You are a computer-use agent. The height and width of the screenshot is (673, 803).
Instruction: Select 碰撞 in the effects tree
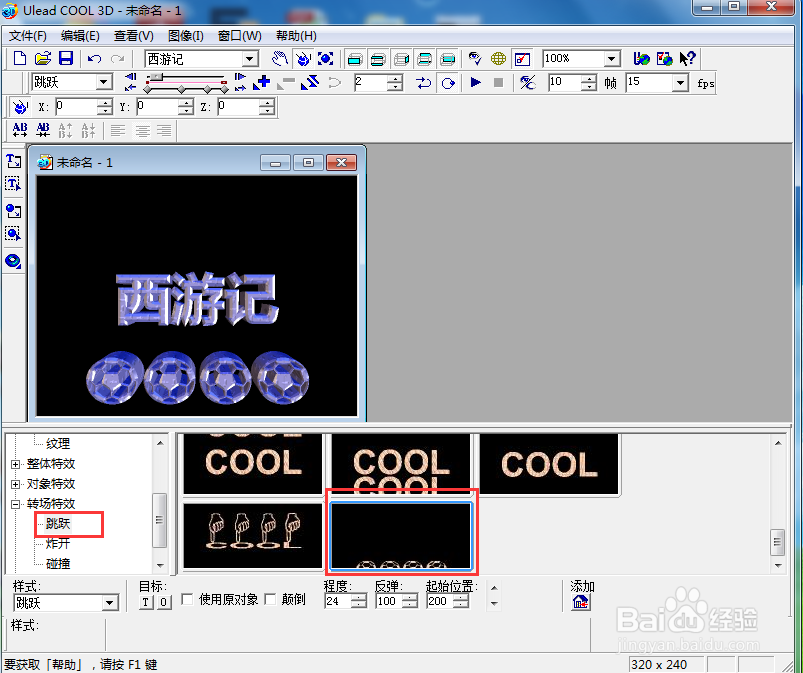(x=58, y=564)
